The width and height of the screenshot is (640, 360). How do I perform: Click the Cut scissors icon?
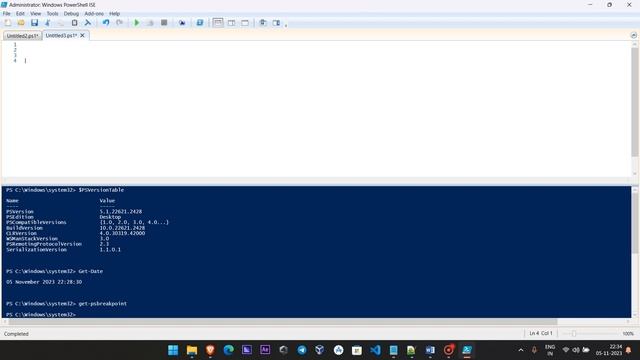click(48, 23)
